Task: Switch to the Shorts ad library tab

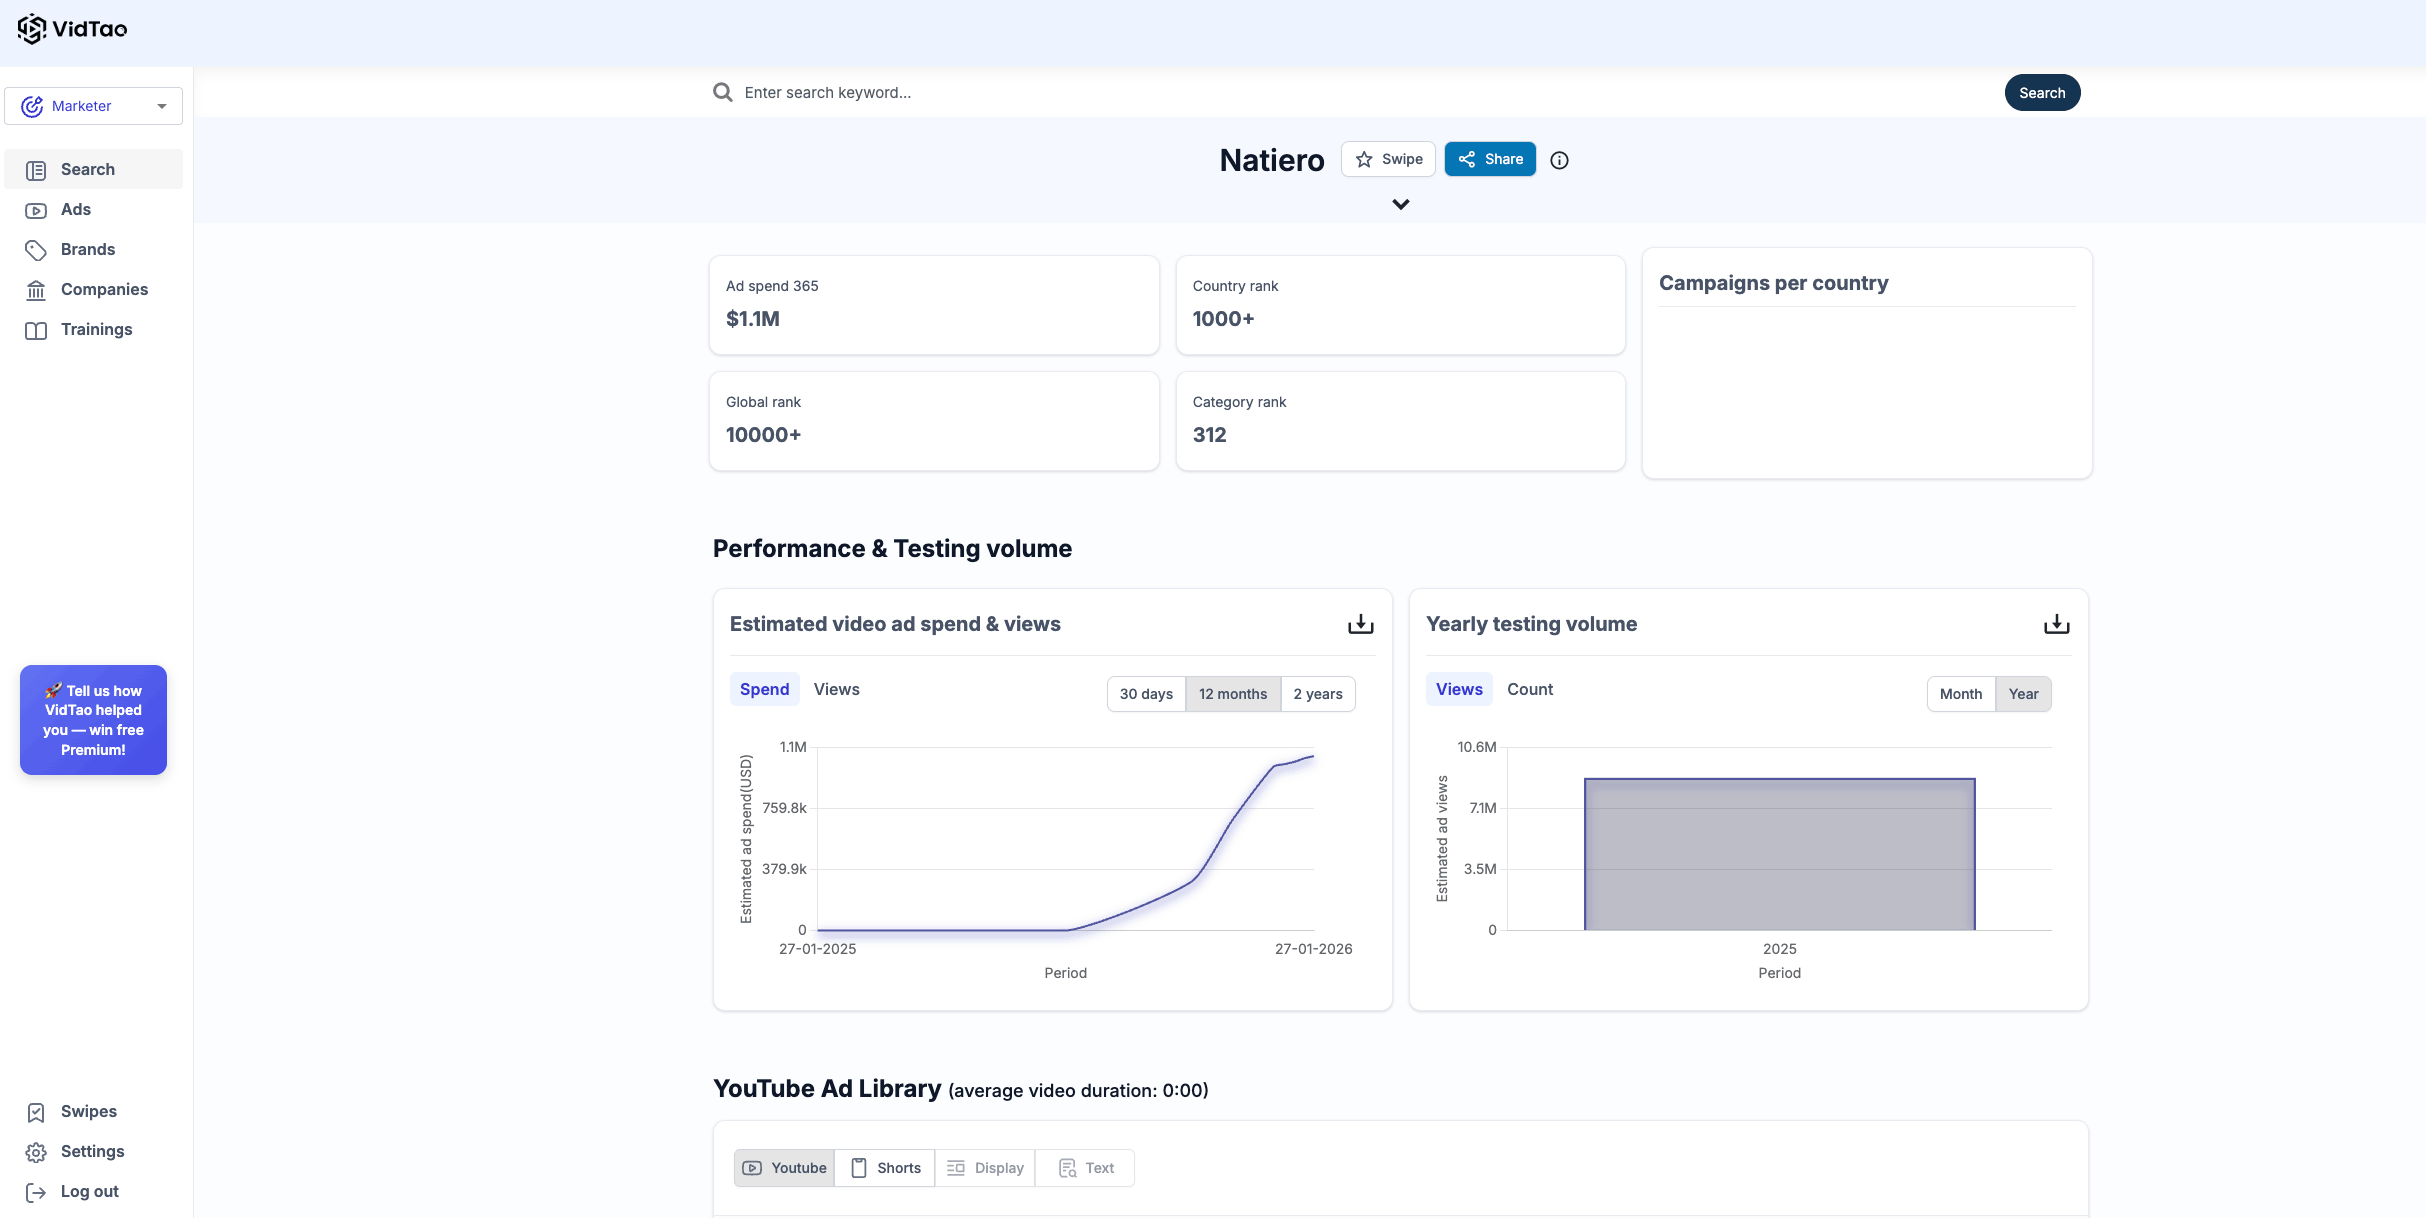Action: click(884, 1167)
